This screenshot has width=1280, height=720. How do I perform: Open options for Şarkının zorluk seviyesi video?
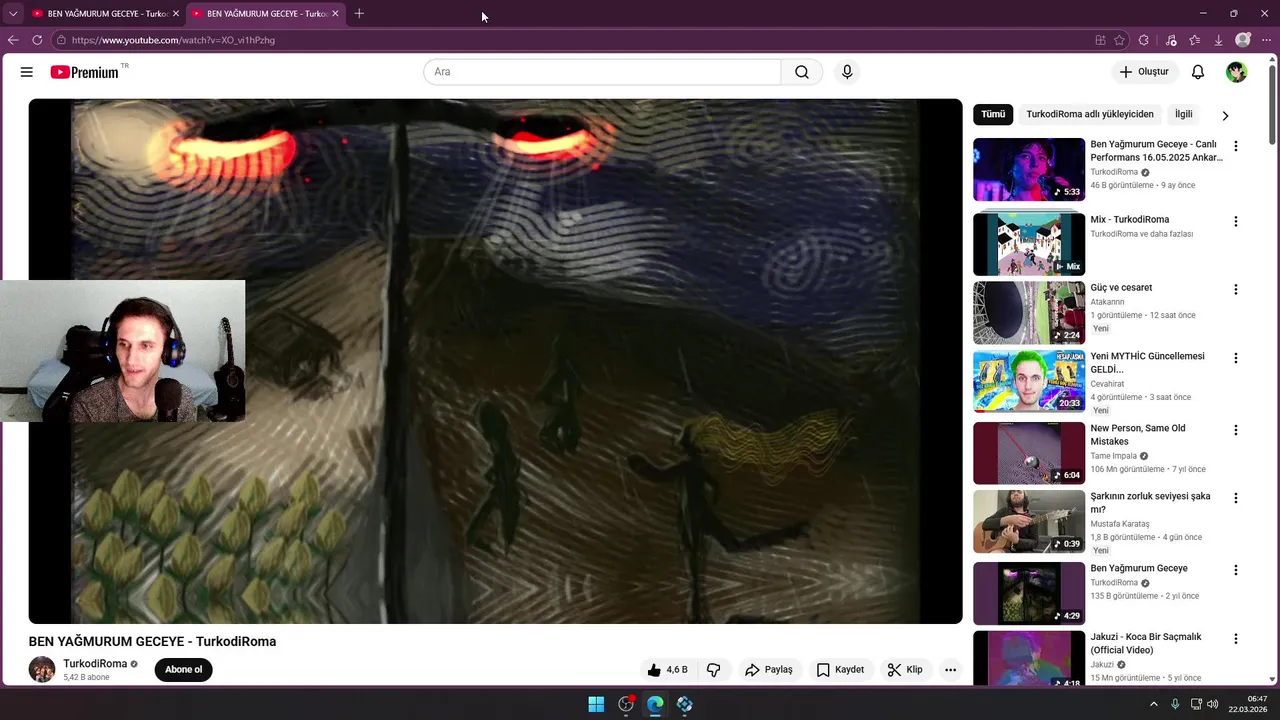coord(1235,498)
